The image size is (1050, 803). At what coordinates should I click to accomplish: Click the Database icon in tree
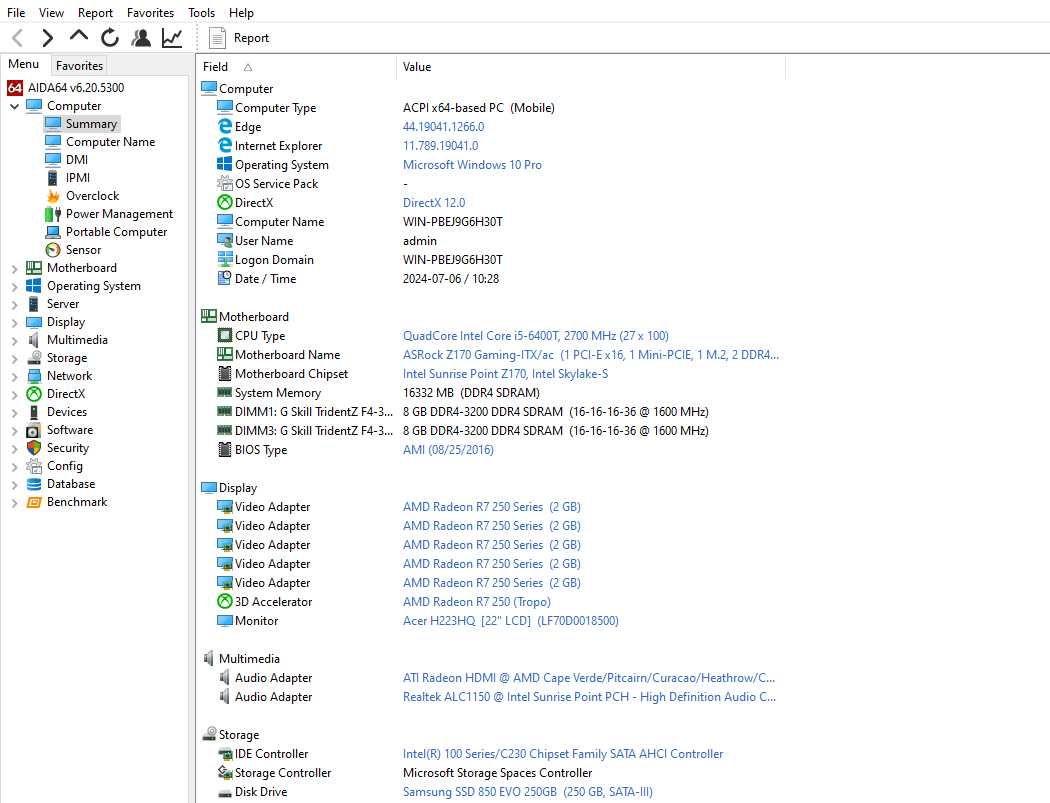pyautogui.click(x=33, y=484)
